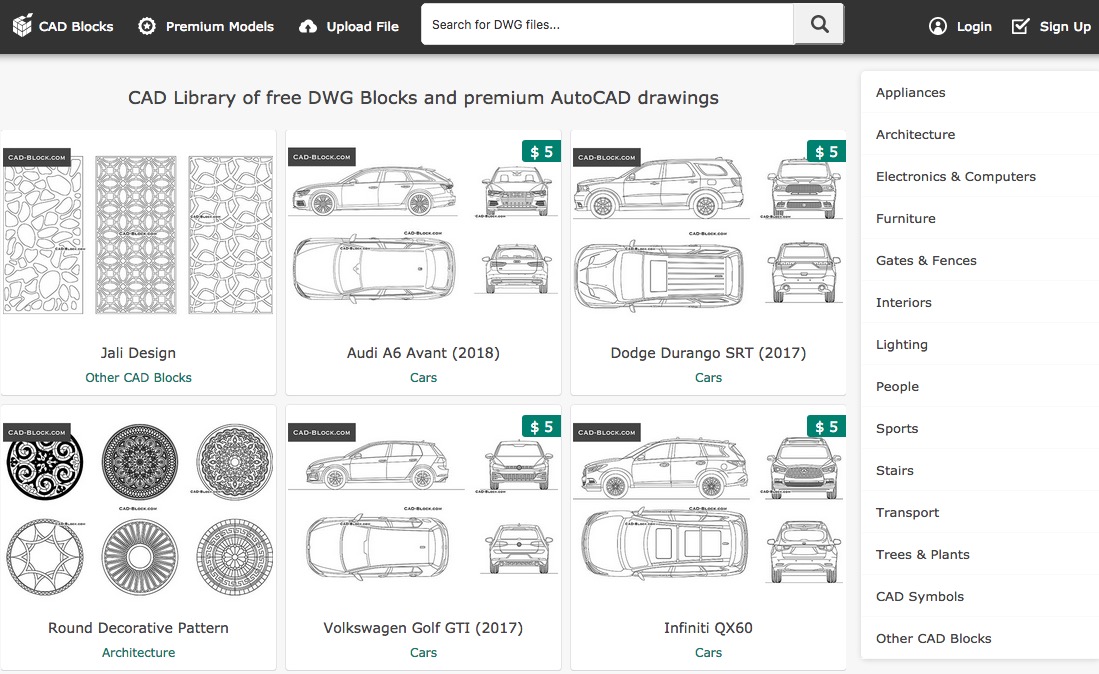
Task: Select the Interiors category in the sidebar
Action: (x=980, y=303)
